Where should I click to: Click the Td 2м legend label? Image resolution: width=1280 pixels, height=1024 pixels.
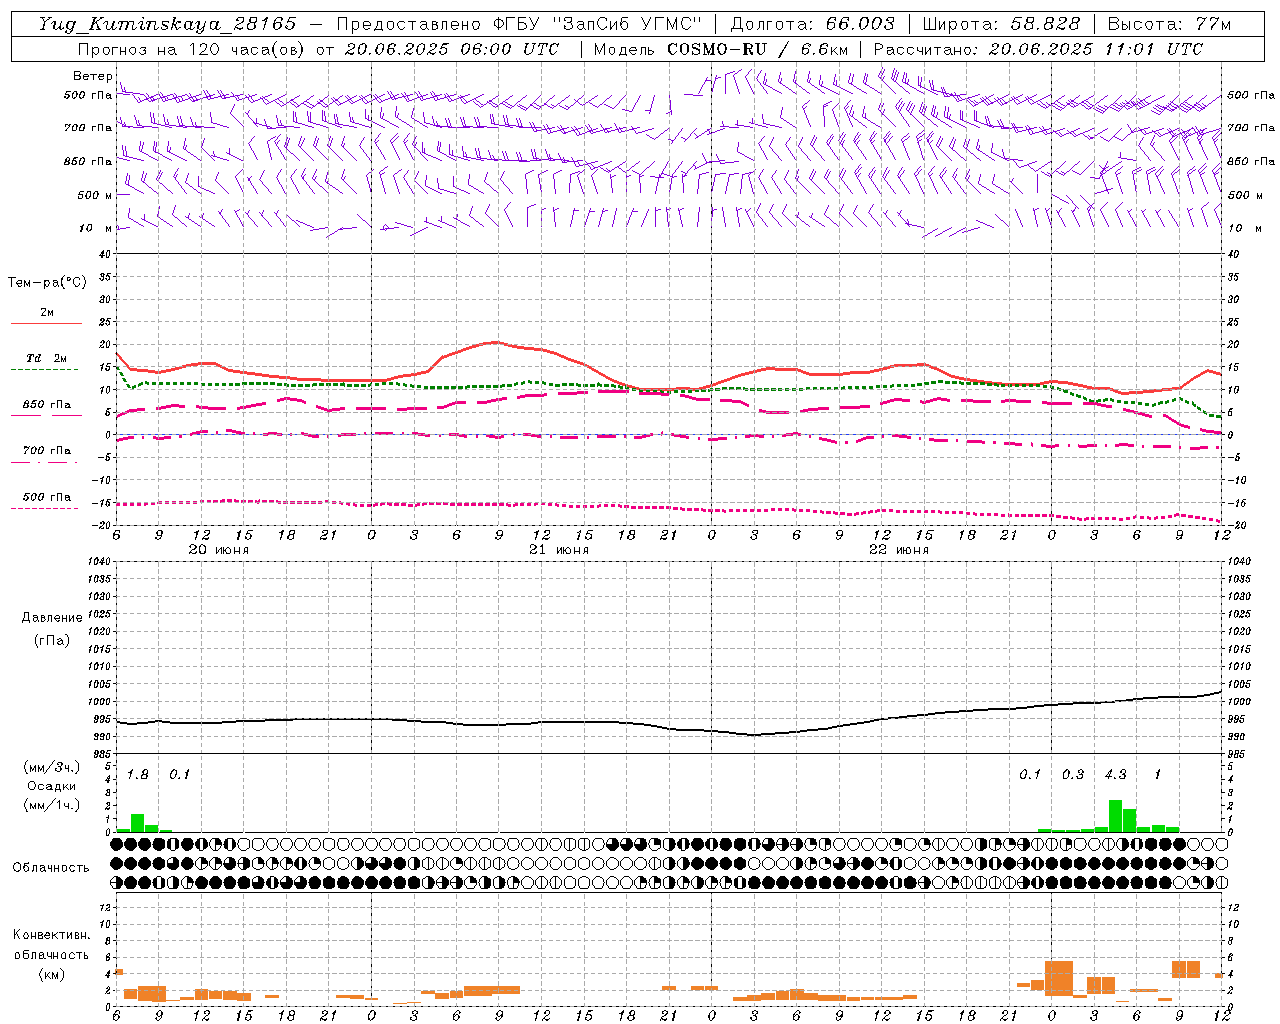(x=47, y=358)
